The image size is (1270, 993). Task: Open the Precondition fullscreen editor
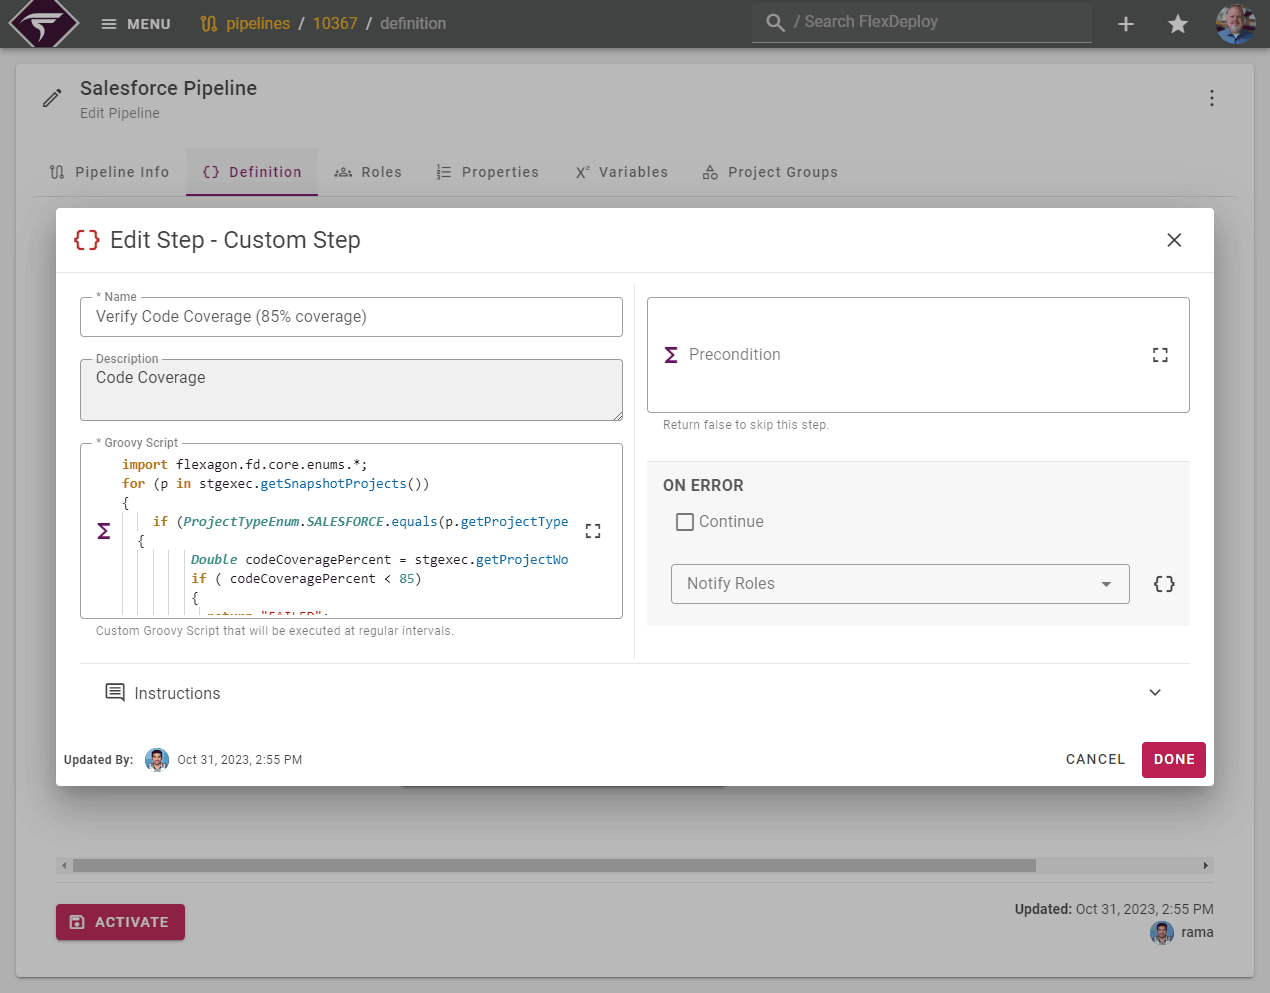click(x=1160, y=354)
